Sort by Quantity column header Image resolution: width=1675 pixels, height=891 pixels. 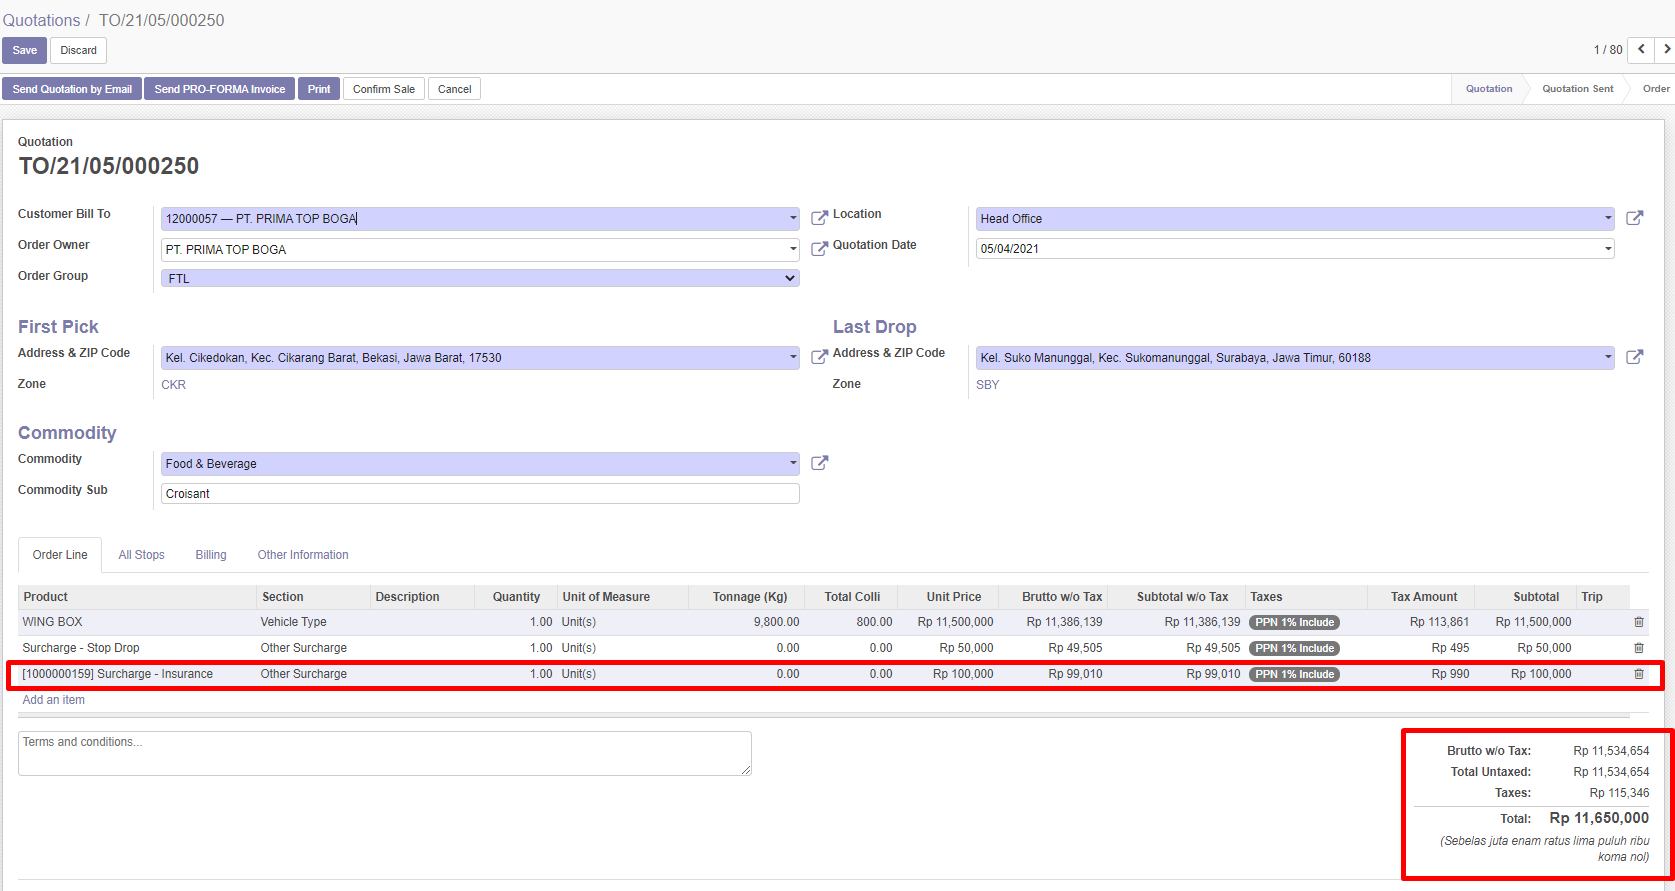pyautogui.click(x=515, y=597)
